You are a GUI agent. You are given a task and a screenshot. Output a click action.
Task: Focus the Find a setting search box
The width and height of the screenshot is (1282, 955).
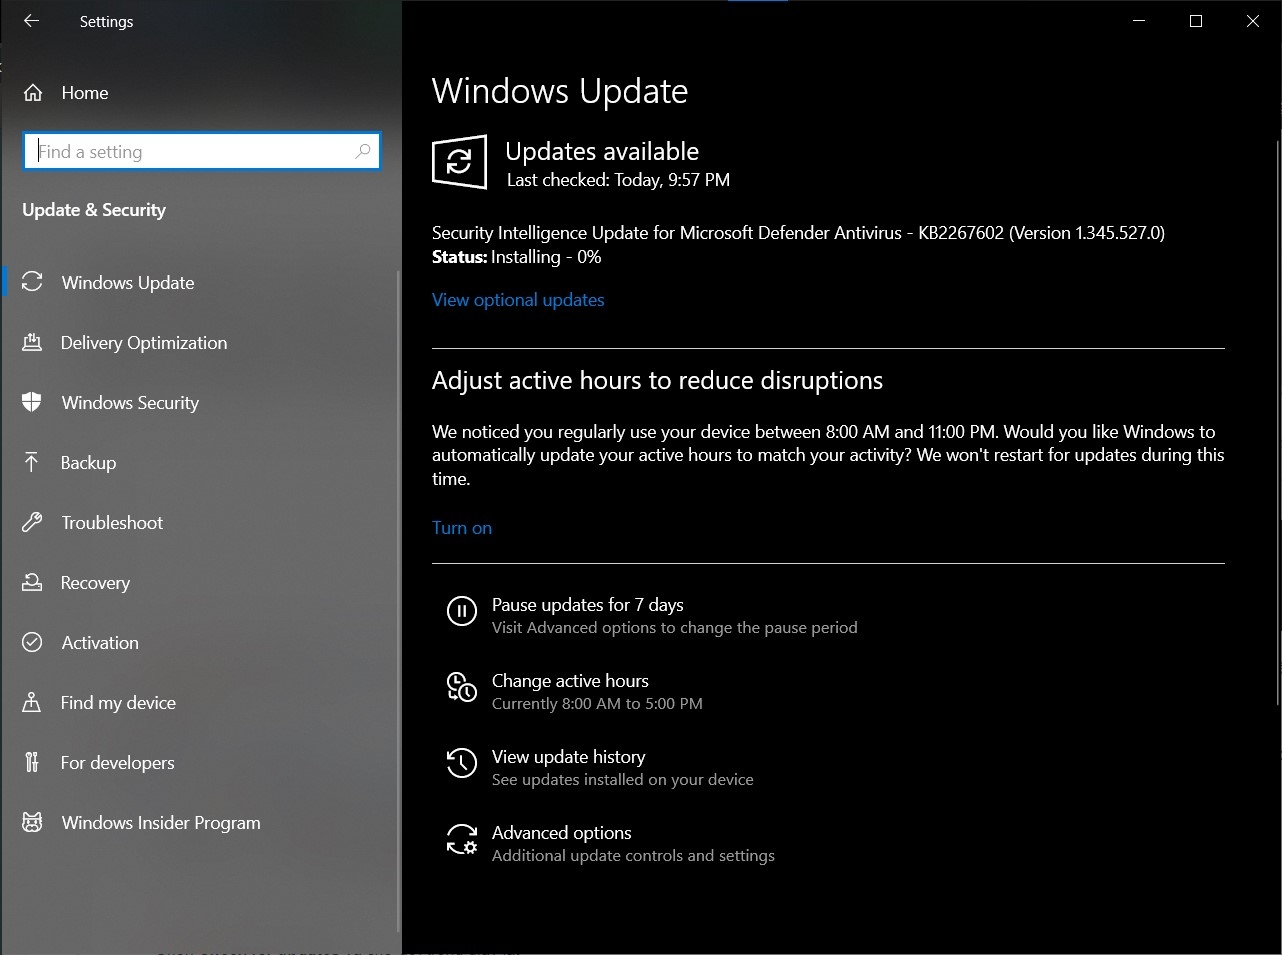pyautogui.click(x=201, y=152)
